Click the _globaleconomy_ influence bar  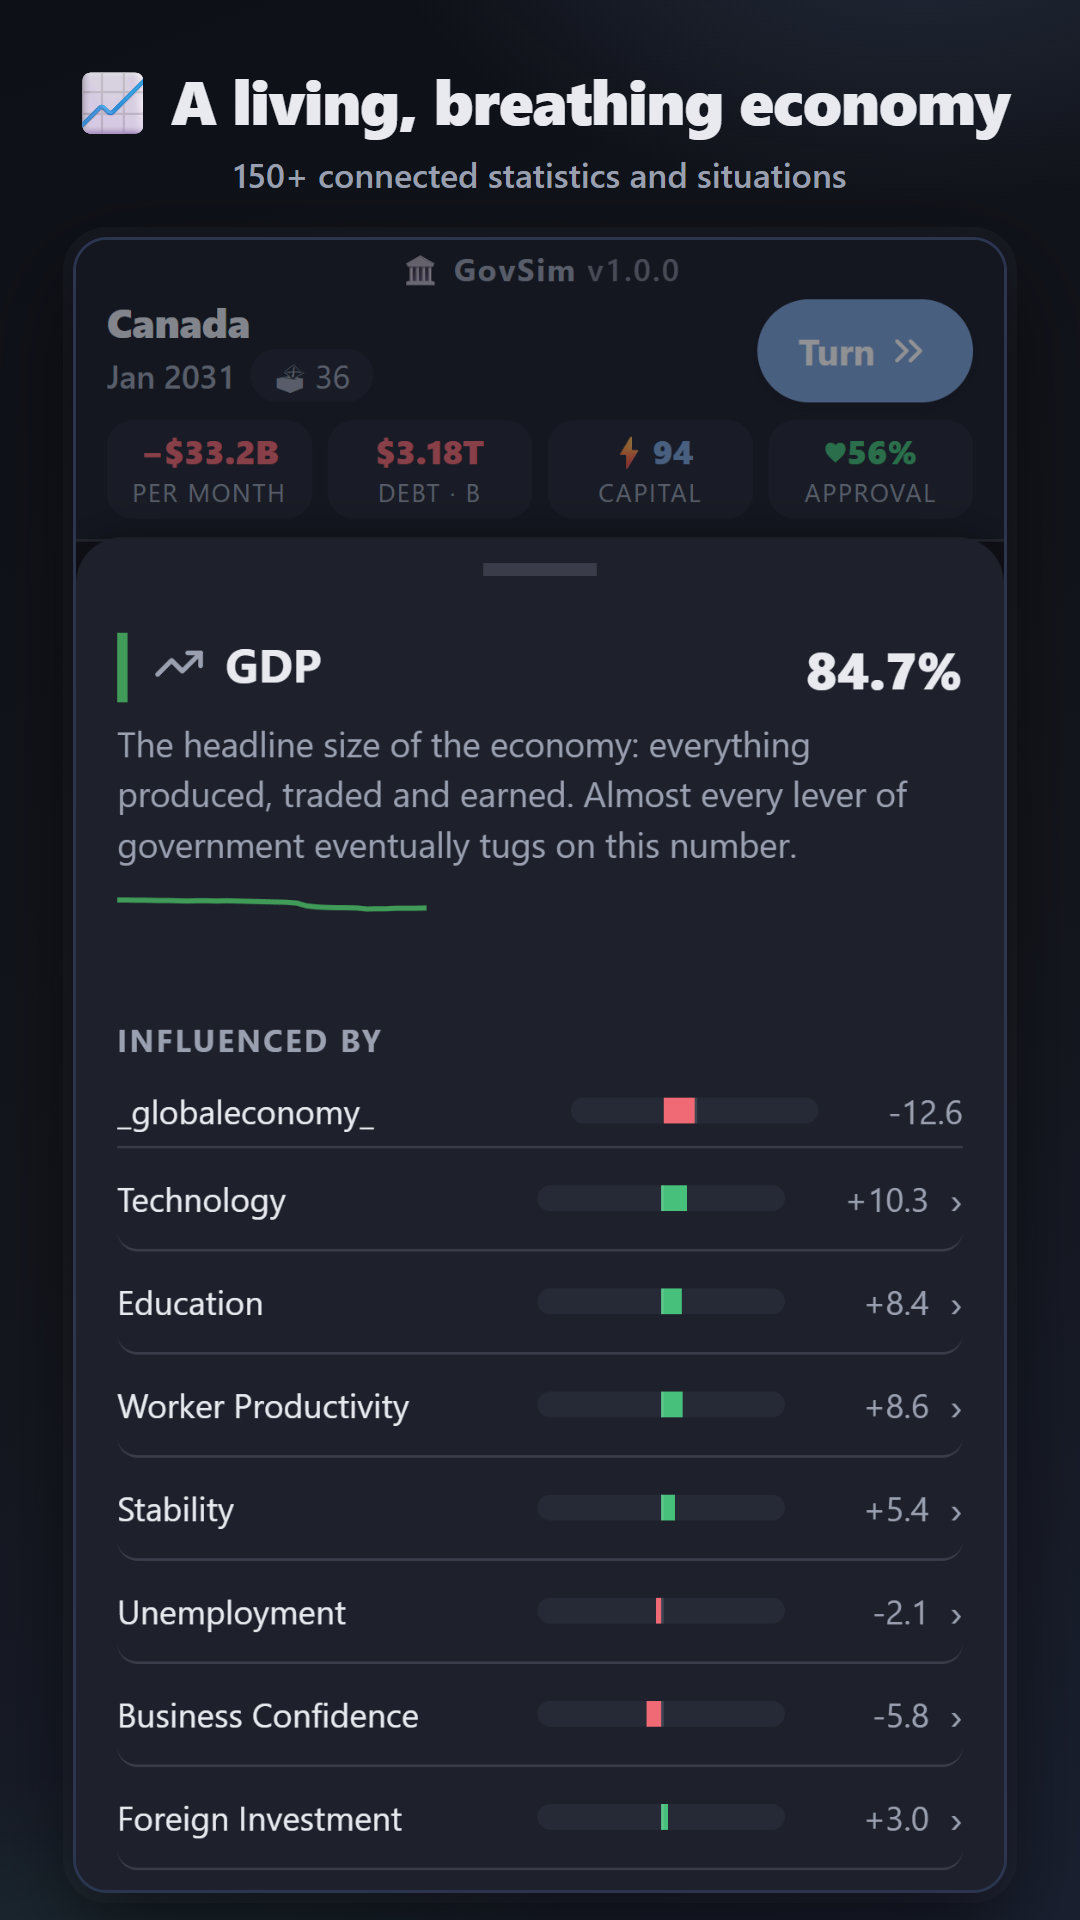(x=694, y=1110)
